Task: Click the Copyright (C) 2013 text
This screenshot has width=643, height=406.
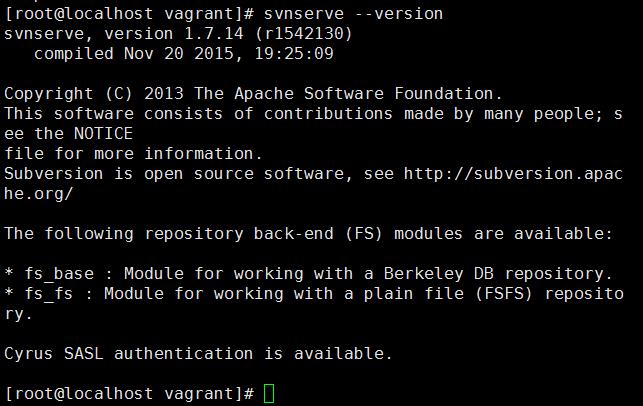Action: 93,94
